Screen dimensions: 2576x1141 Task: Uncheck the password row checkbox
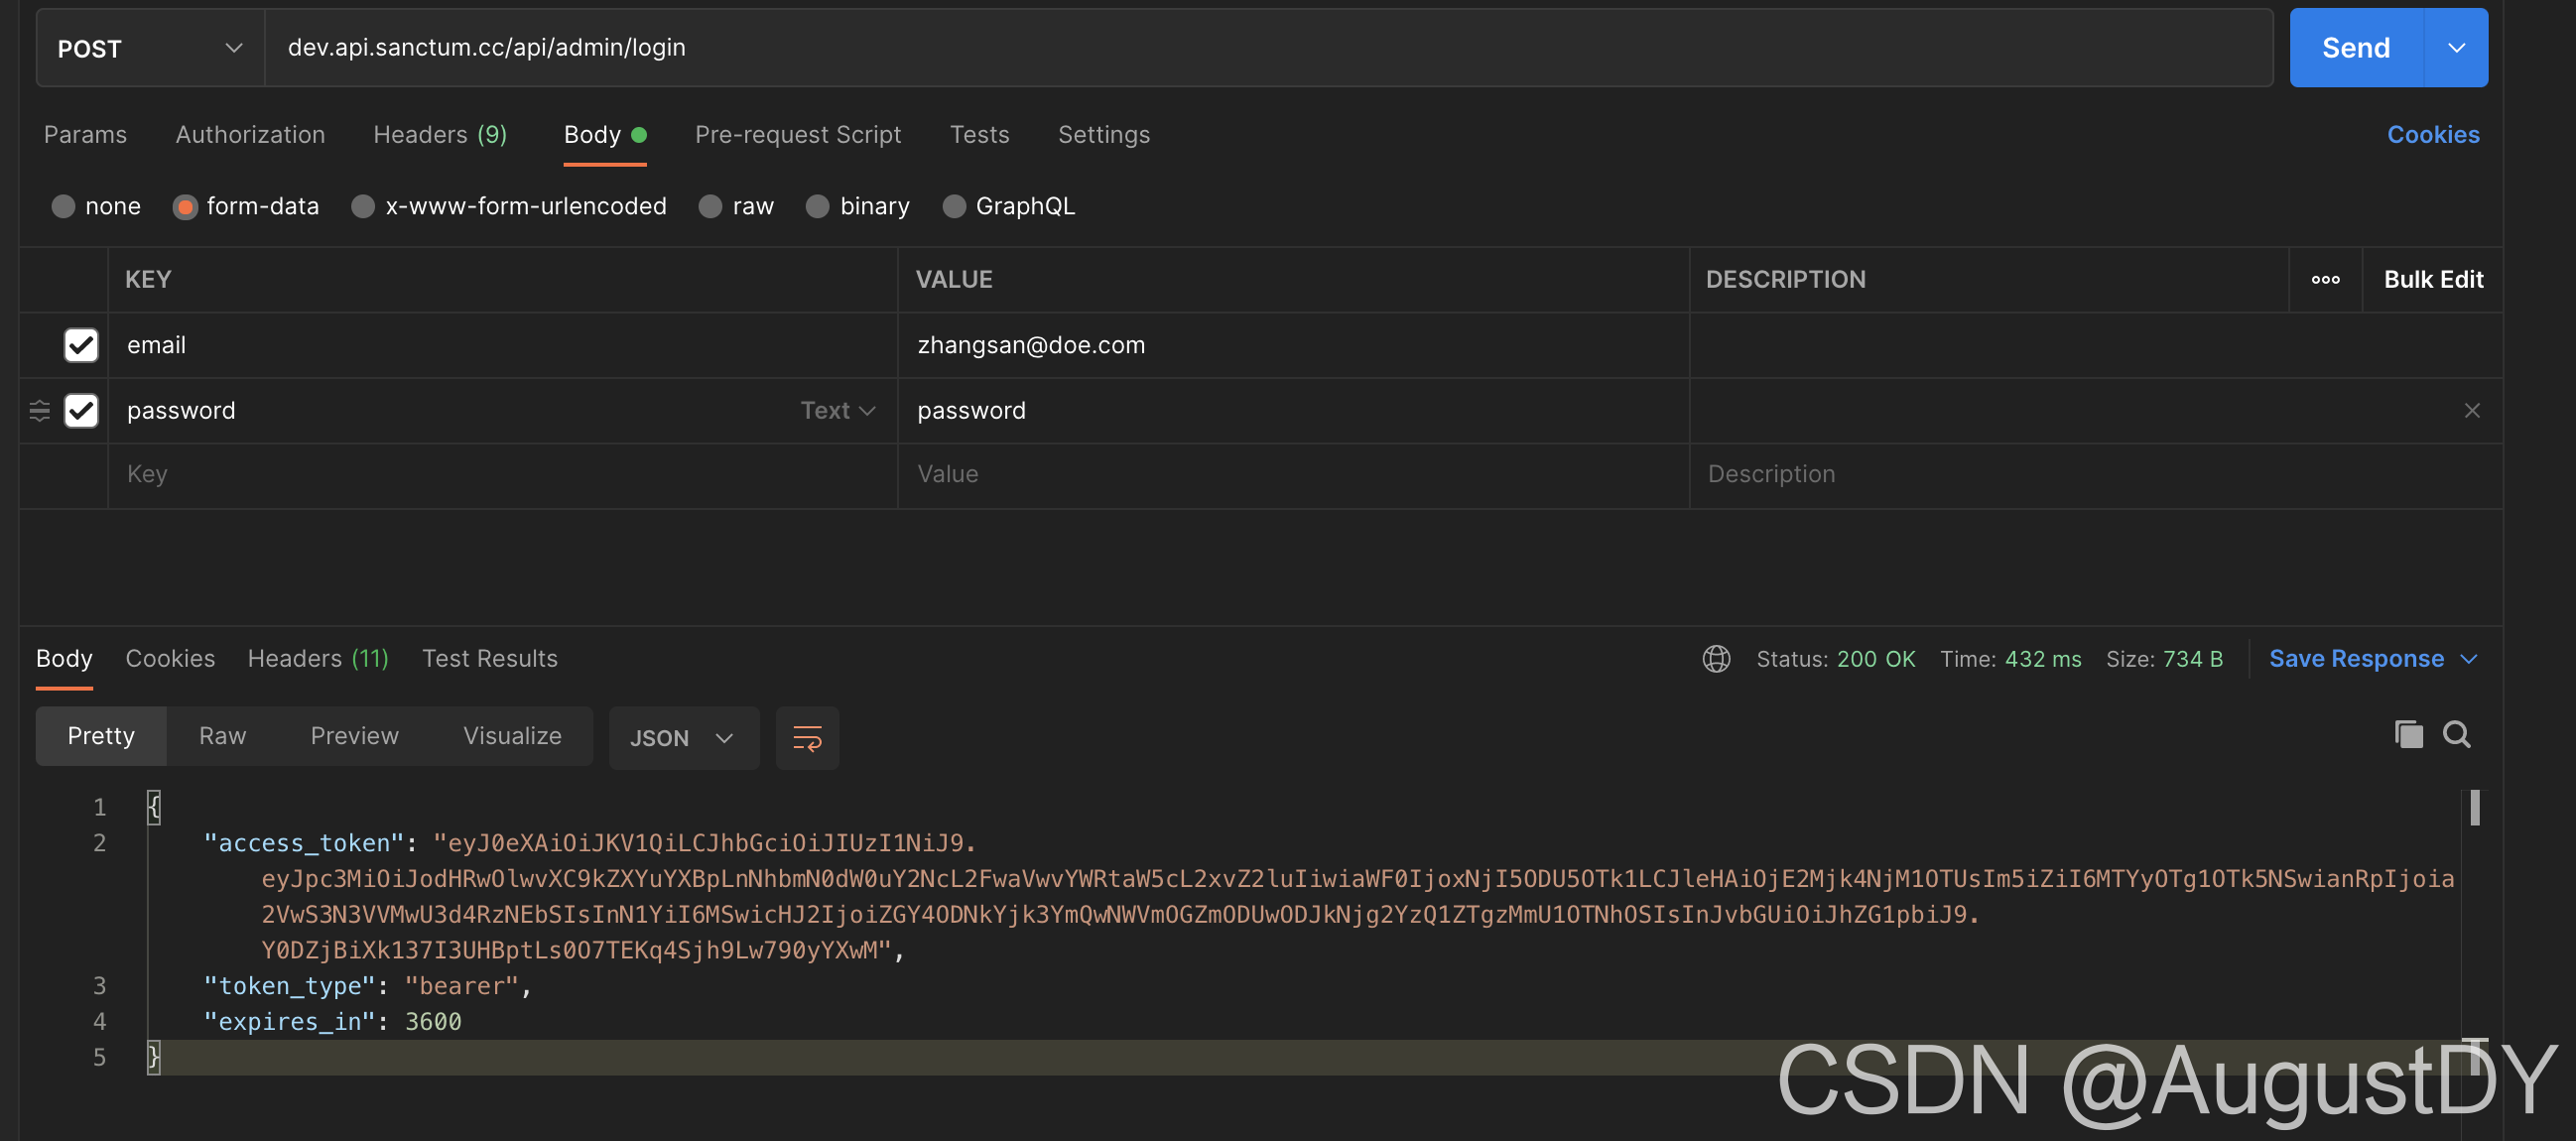(x=81, y=410)
